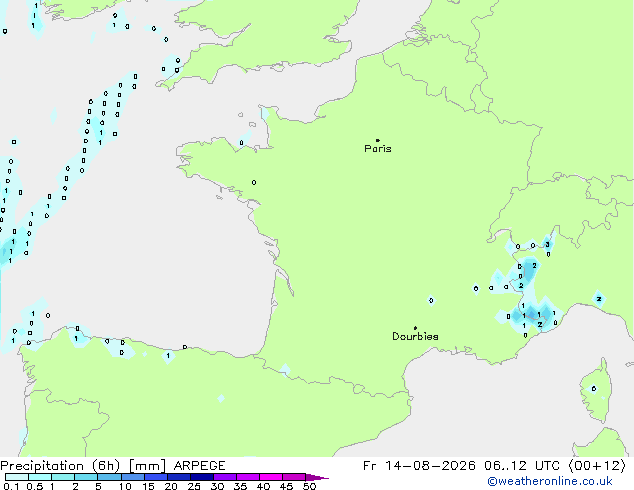Click the '0' value on Corsica

pos(594,389)
